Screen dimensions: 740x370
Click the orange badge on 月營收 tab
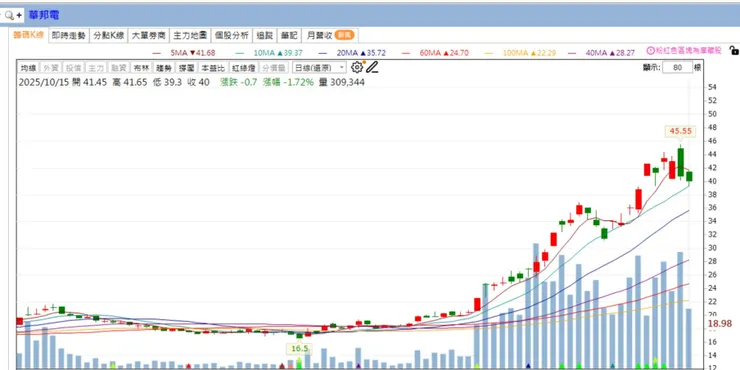(345, 35)
